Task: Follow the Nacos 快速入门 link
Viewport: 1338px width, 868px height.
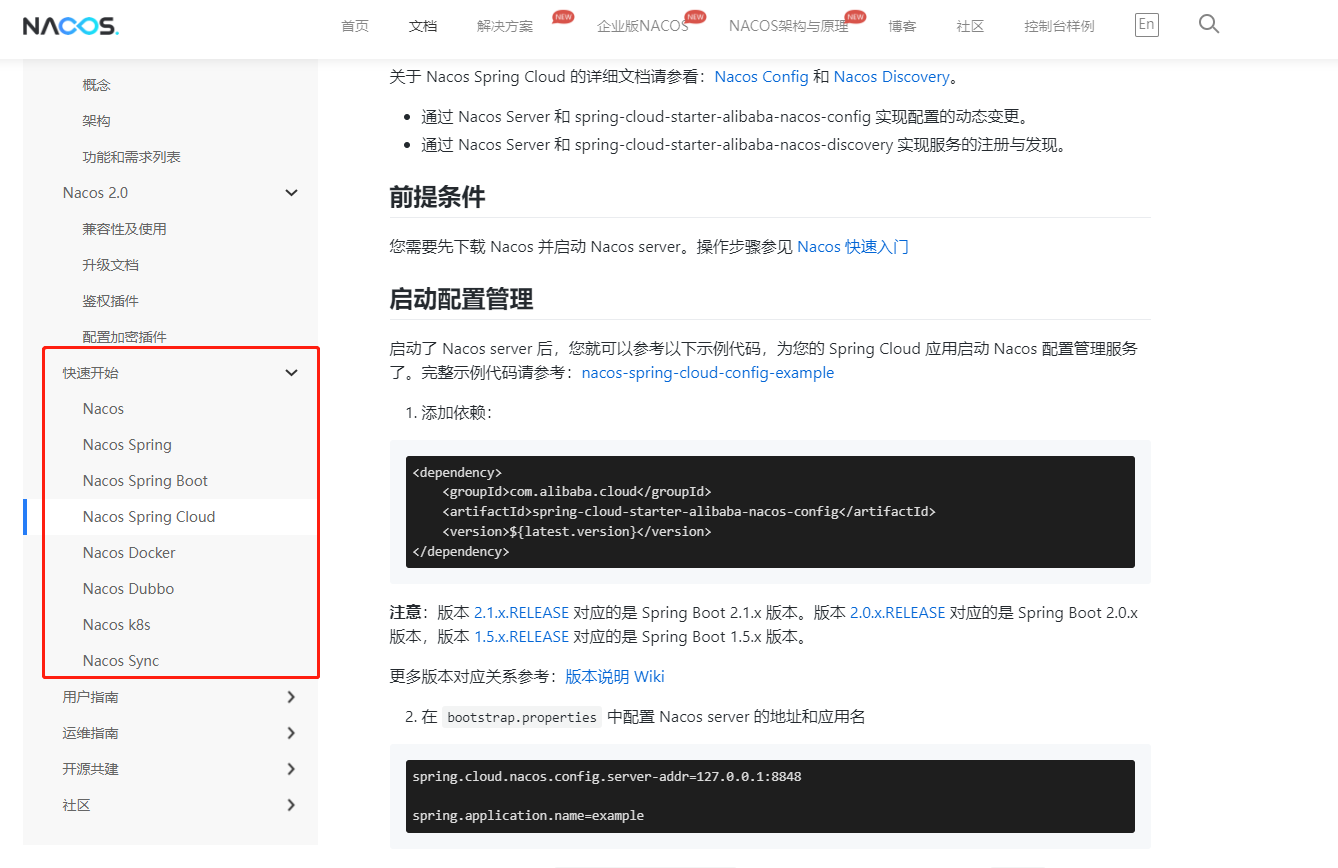Action: pyautogui.click(x=853, y=247)
